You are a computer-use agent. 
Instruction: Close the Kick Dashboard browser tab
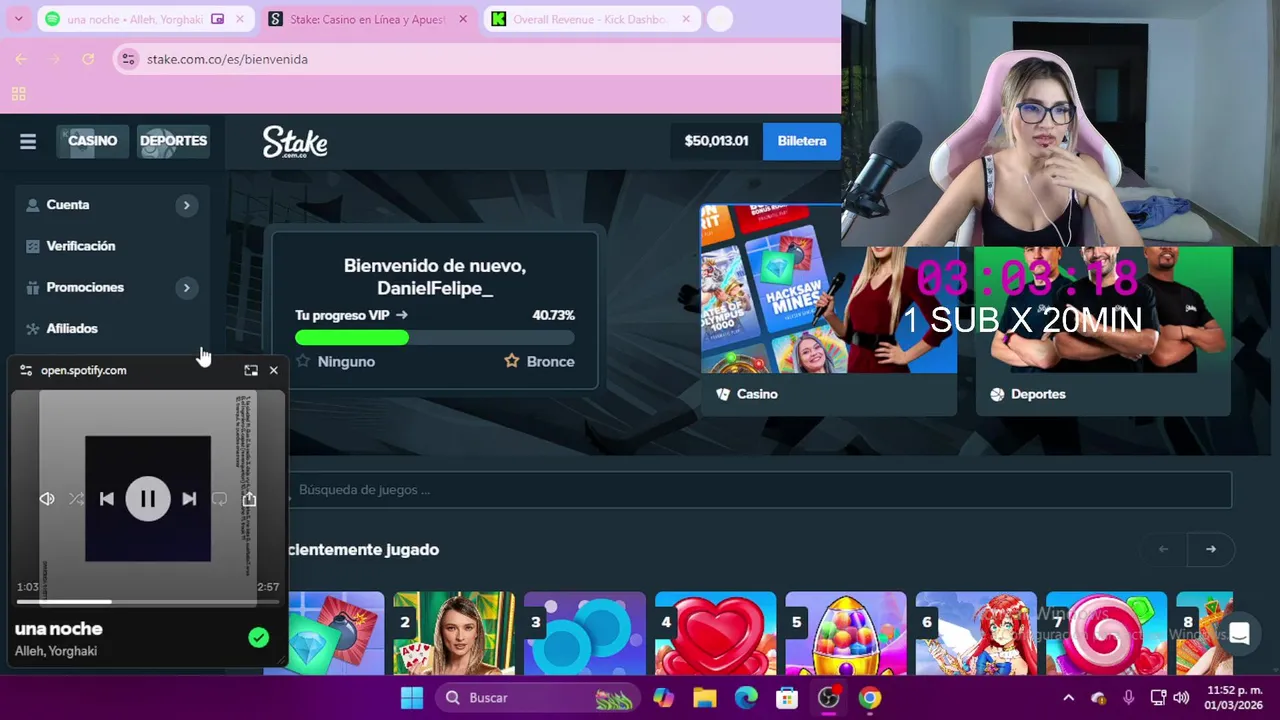click(x=686, y=19)
